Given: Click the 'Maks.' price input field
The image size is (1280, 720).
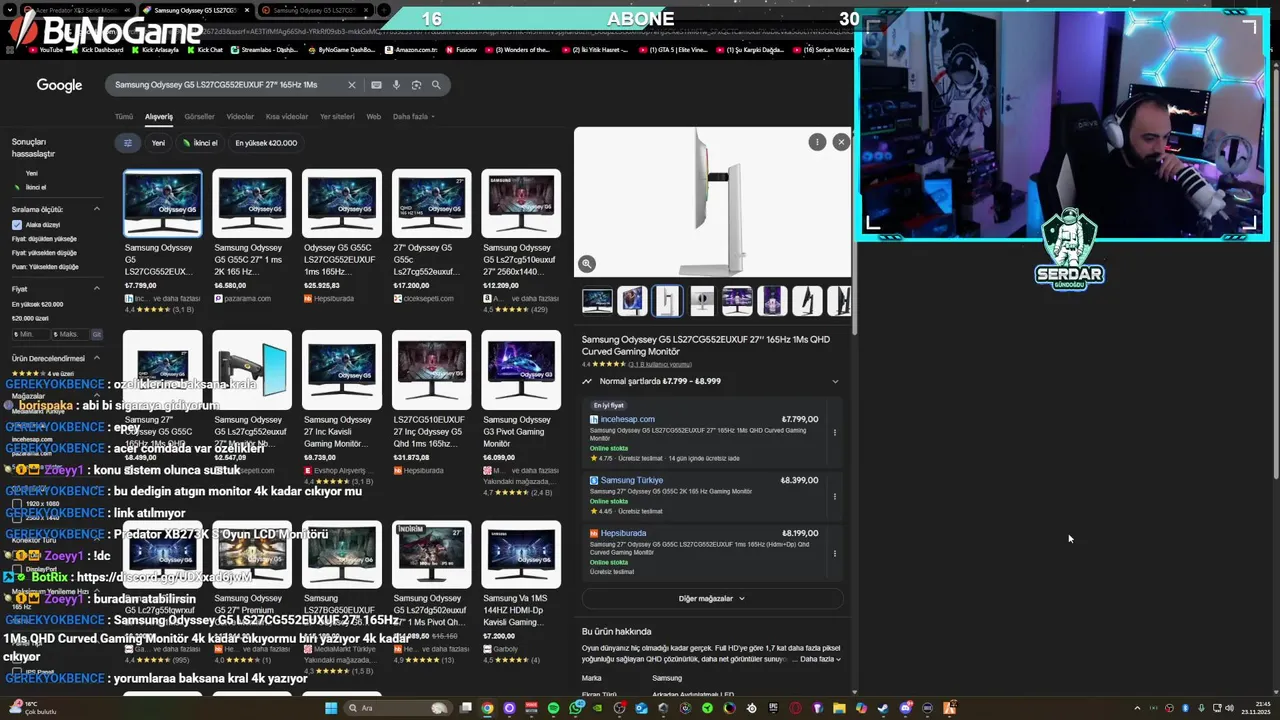Looking at the screenshot, I should pos(70,334).
